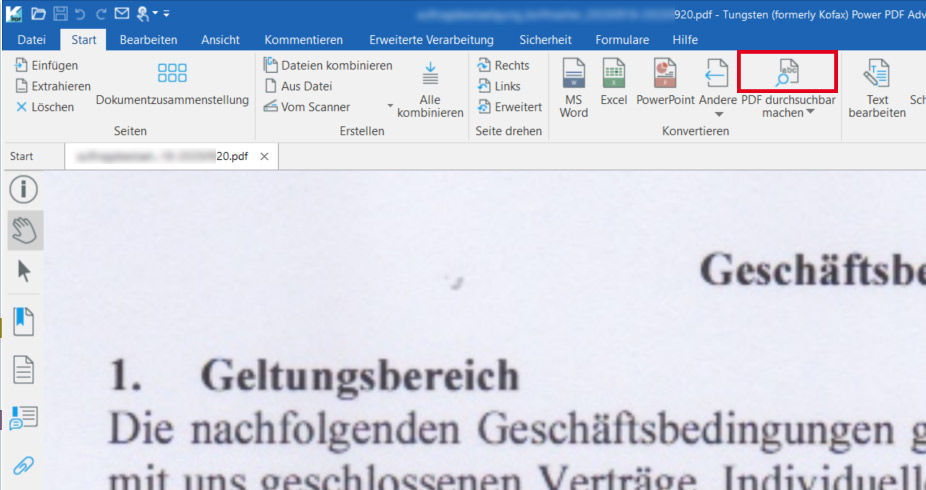Click the email envelope icon in title bar
Image resolution: width=926 pixels, height=490 pixels.
[122, 13]
